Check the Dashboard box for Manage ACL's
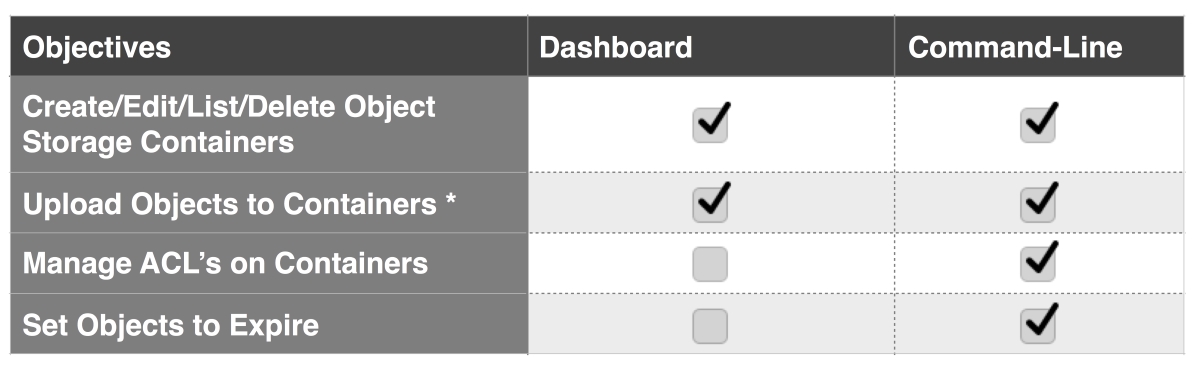 710,264
